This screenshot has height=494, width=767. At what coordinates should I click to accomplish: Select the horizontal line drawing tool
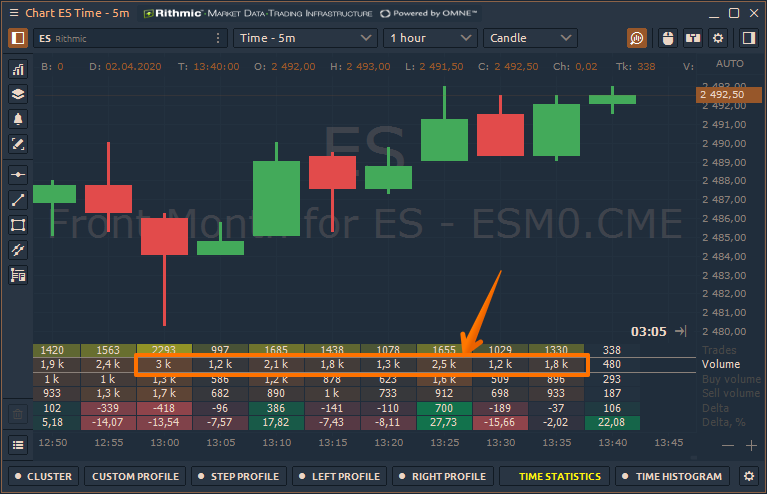click(17, 173)
